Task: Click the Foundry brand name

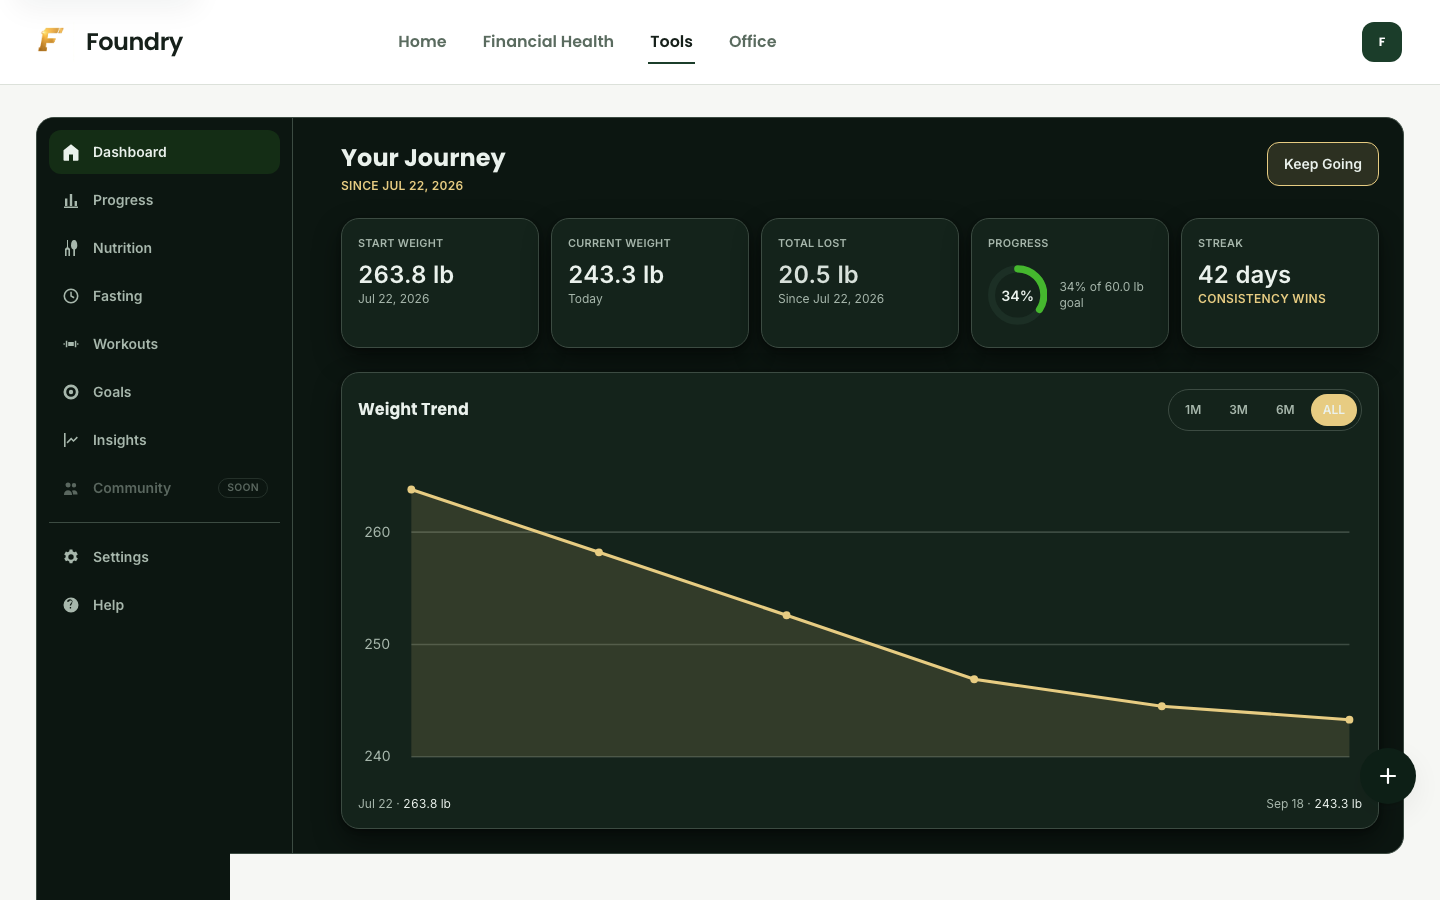Action: tap(134, 42)
